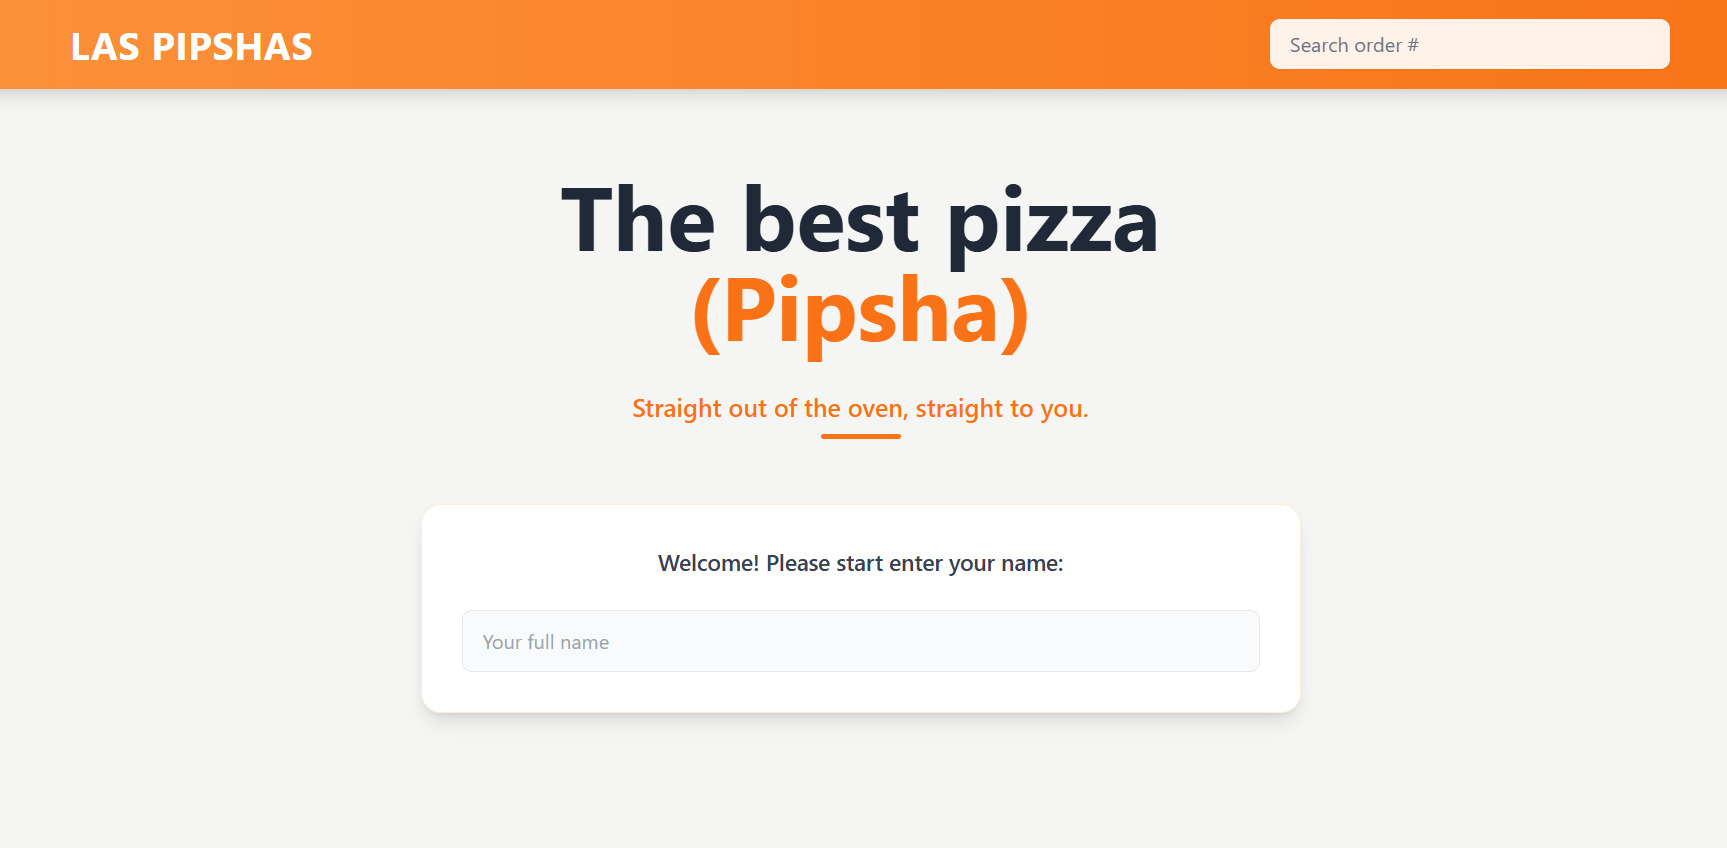Click empty middle area of orange header
The height and width of the screenshot is (848, 1727).
790,45
